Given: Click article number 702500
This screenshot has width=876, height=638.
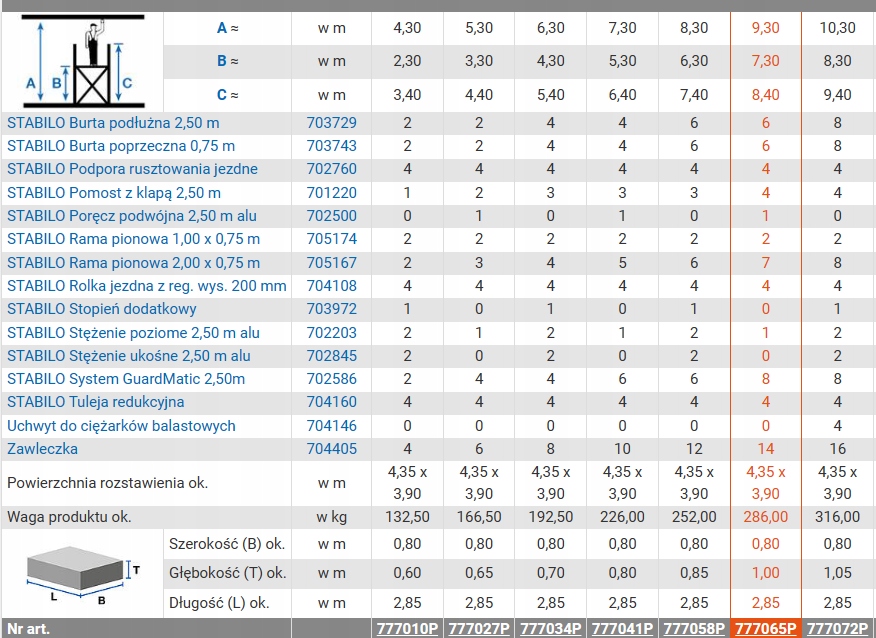Looking at the screenshot, I should click(x=331, y=216).
